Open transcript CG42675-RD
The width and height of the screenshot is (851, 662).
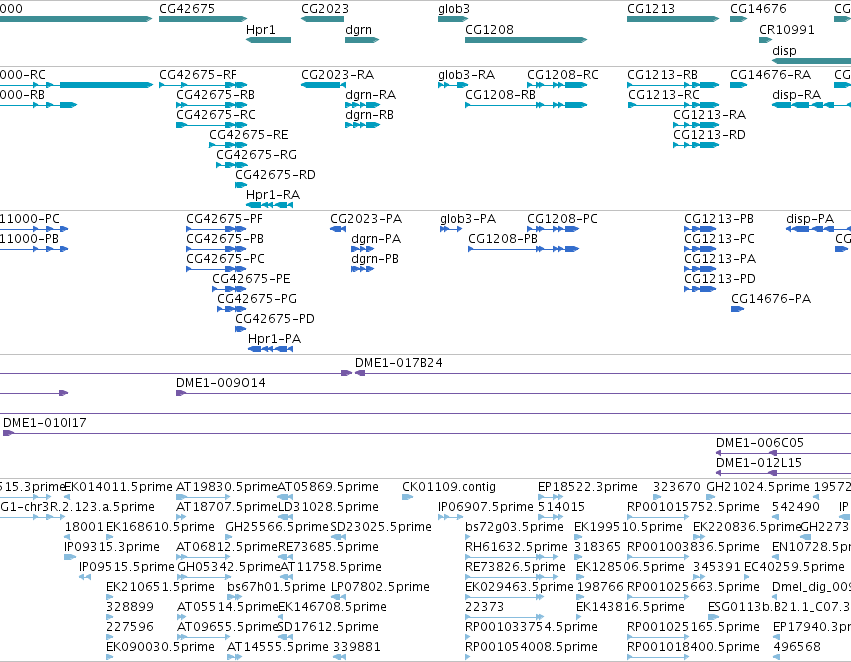click(275, 175)
